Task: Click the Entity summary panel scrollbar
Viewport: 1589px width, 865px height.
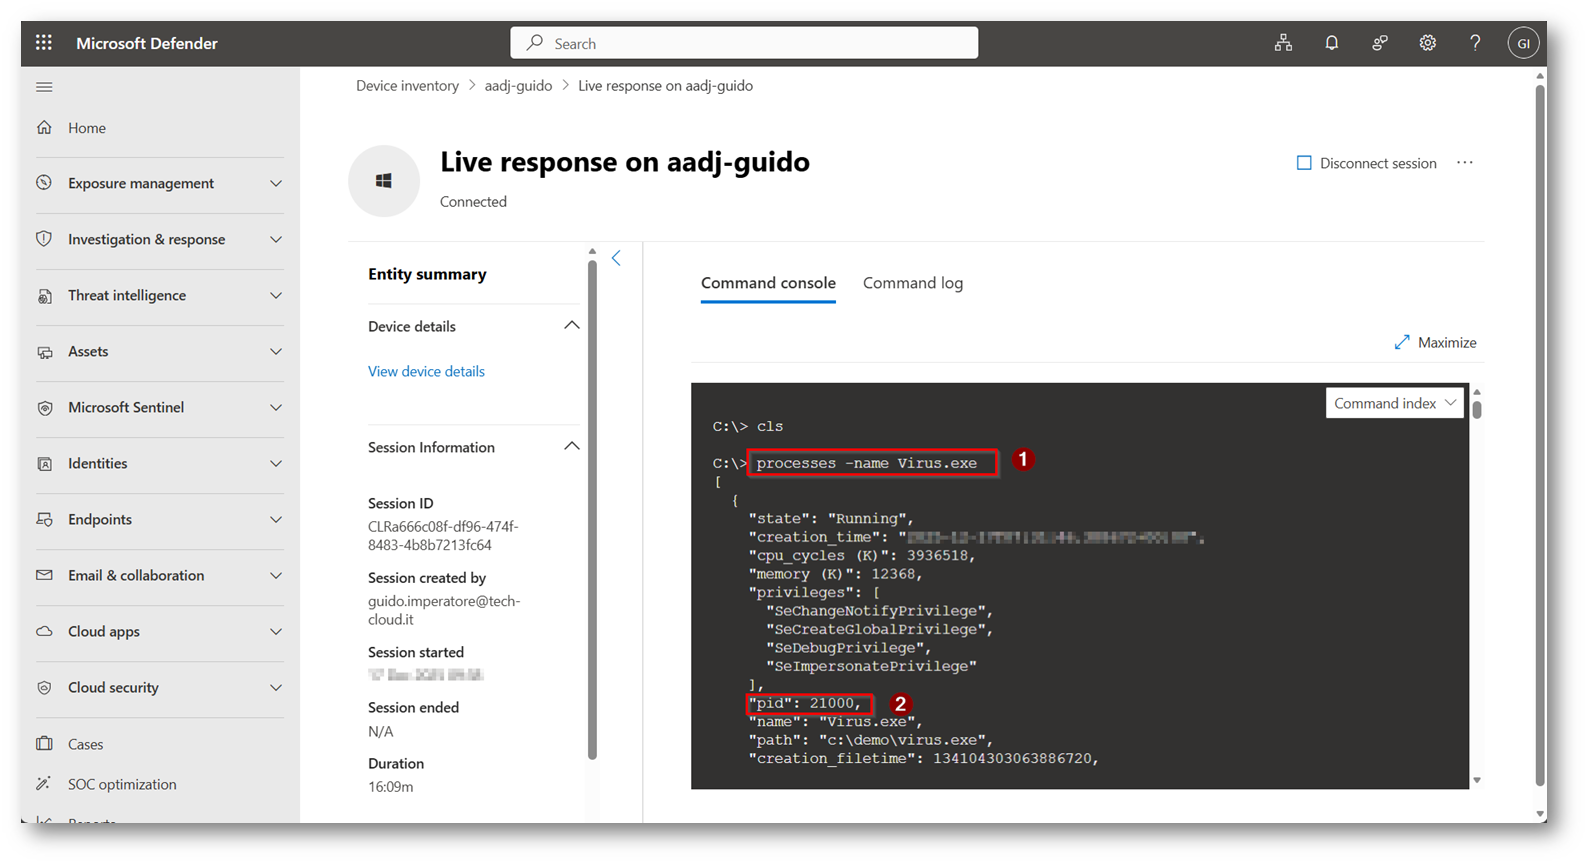Action: [592, 510]
